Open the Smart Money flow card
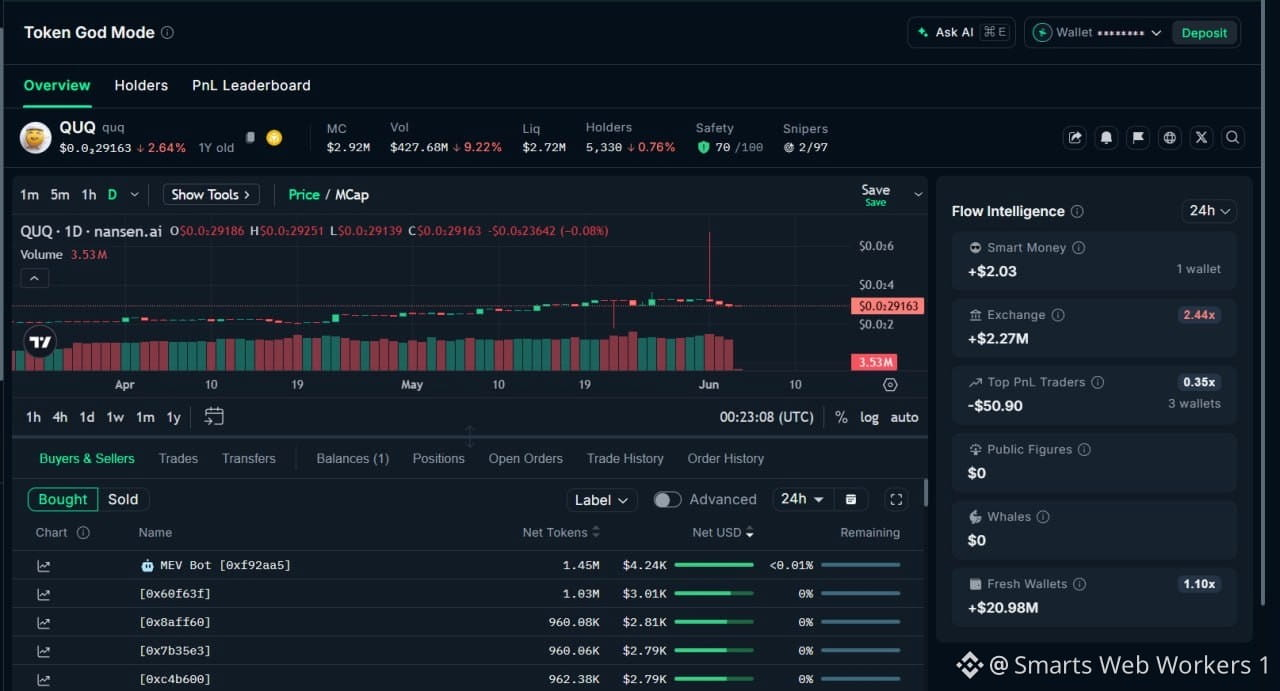Viewport: 1280px width, 691px height. 1094,261
